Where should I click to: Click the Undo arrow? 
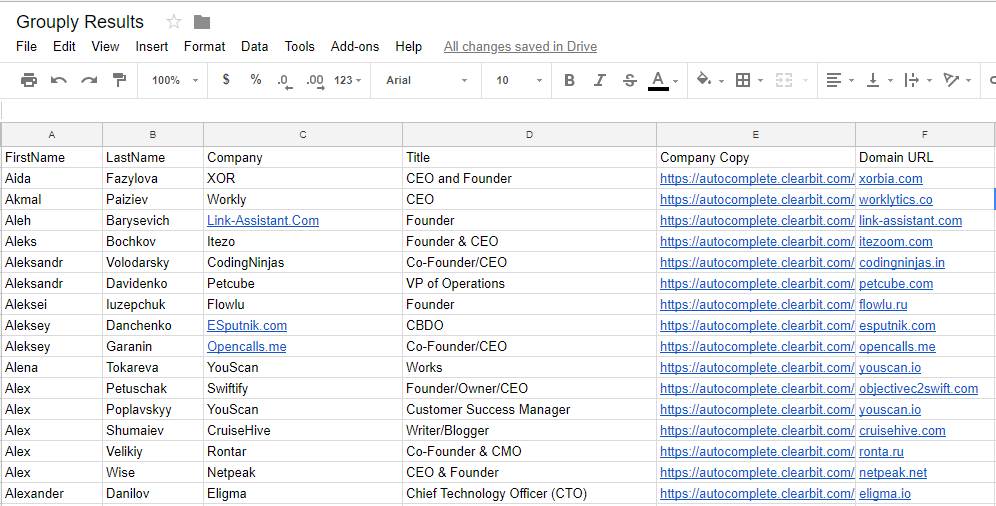coord(58,80)
